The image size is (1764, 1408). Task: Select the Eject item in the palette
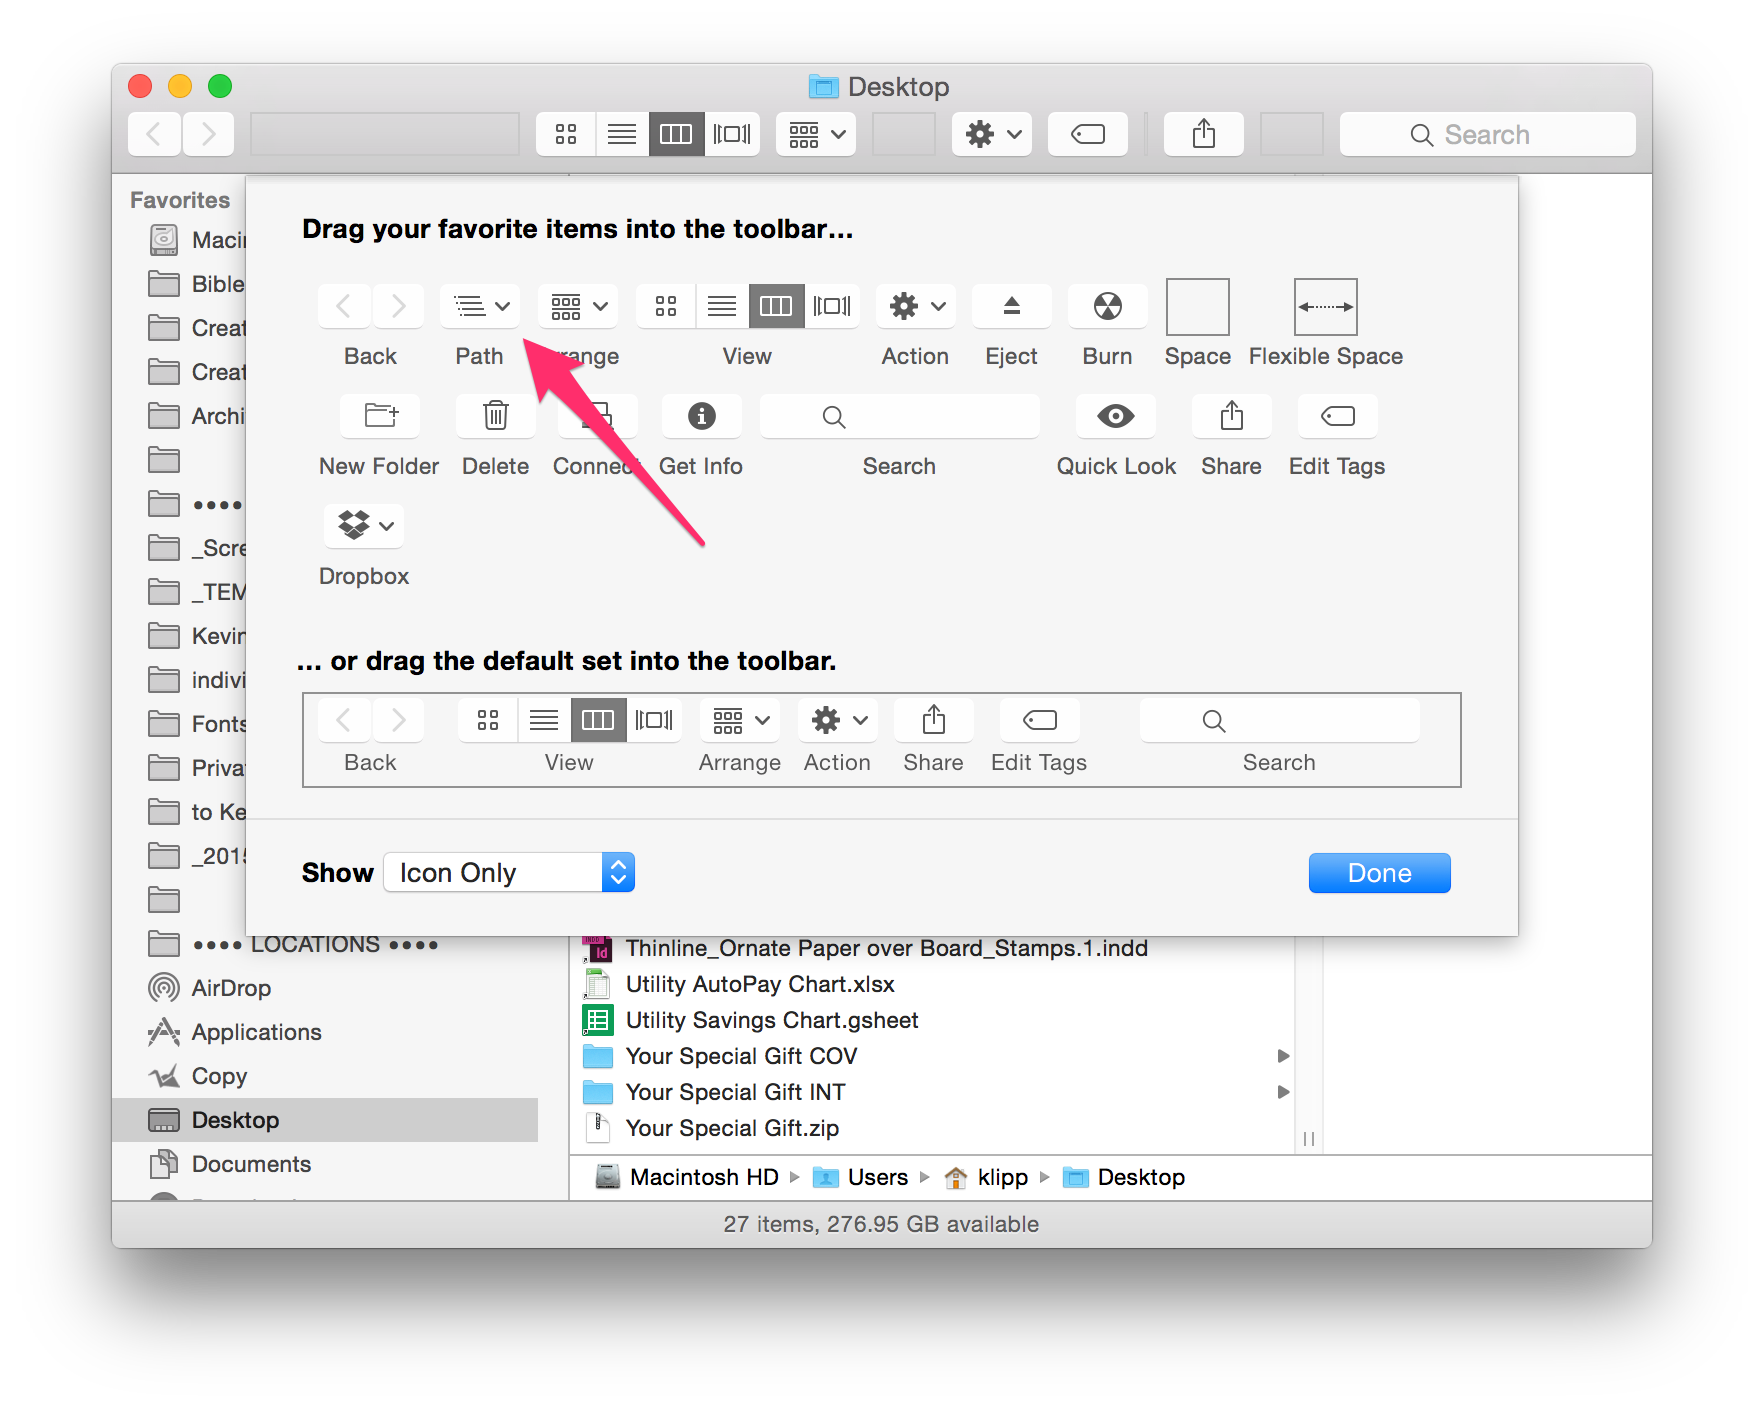pos(1011,306)
